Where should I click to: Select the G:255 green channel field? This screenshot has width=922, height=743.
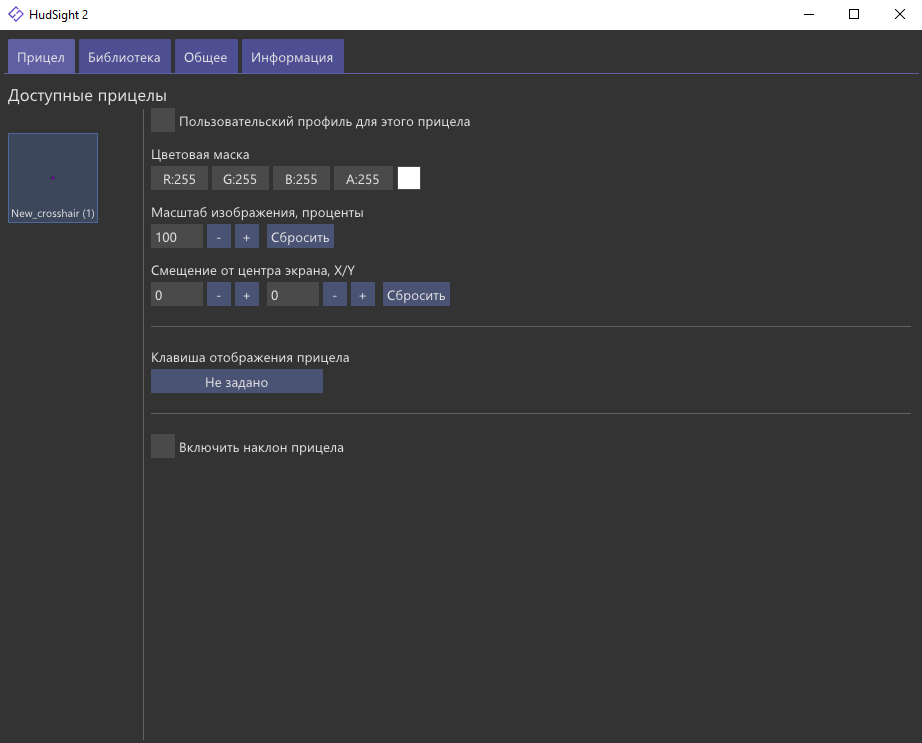[x=240, y=179]
